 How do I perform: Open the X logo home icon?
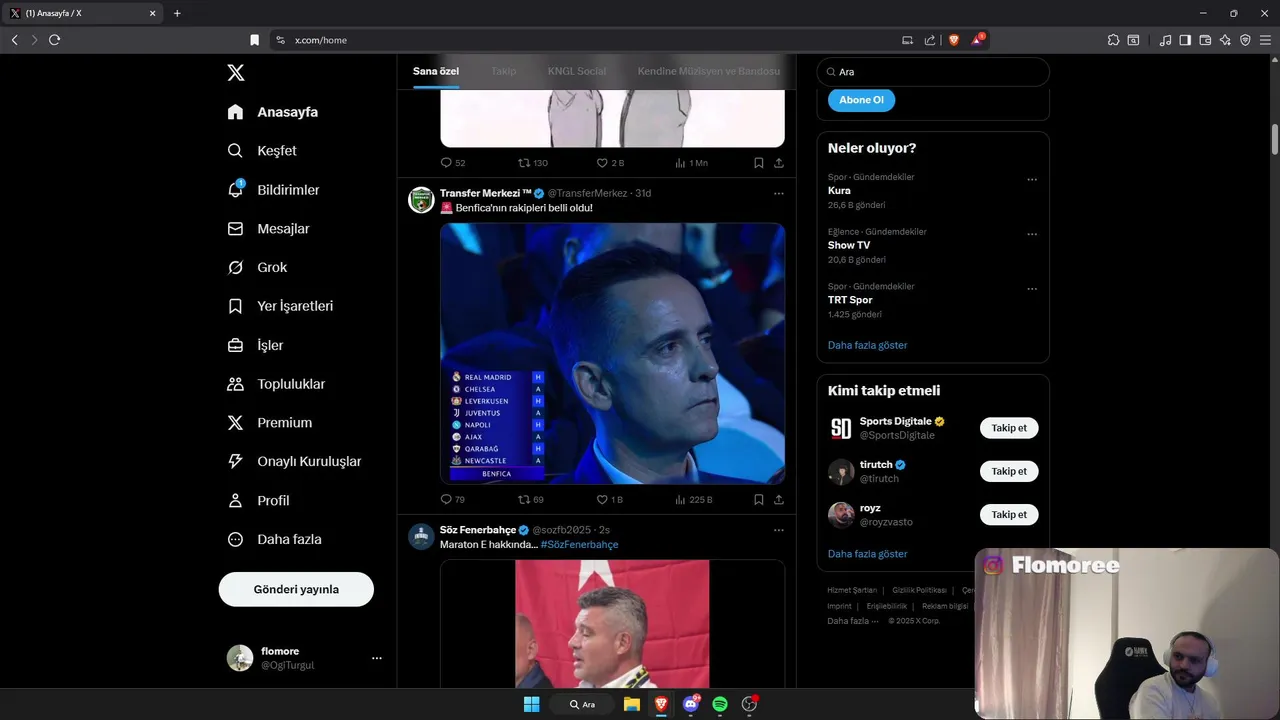(235, 72)
